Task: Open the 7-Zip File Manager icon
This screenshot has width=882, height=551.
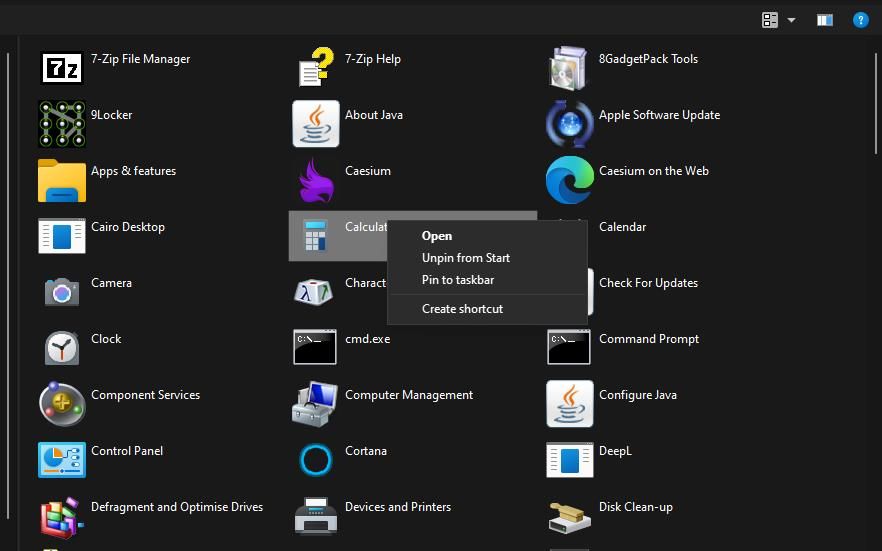Action: pos(61,67)
